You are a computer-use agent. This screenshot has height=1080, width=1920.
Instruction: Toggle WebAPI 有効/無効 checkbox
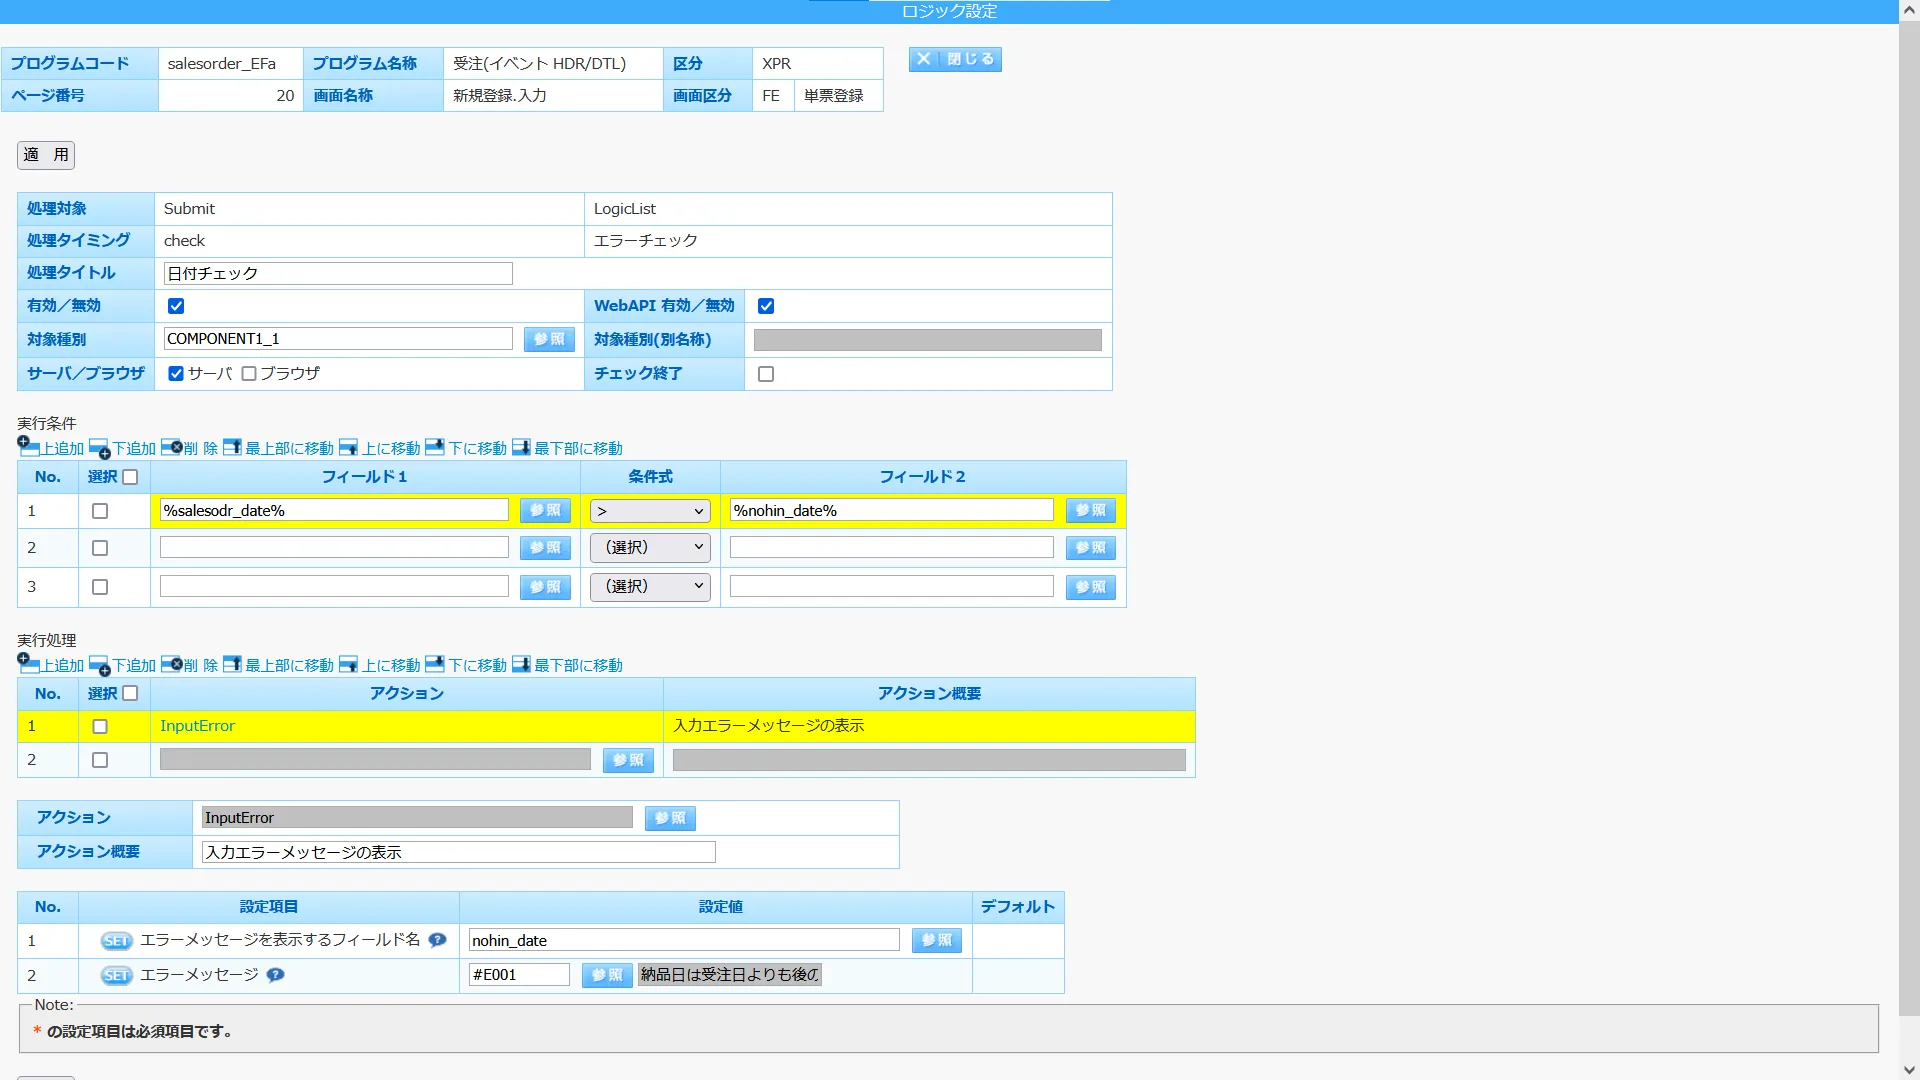point(766,306)
